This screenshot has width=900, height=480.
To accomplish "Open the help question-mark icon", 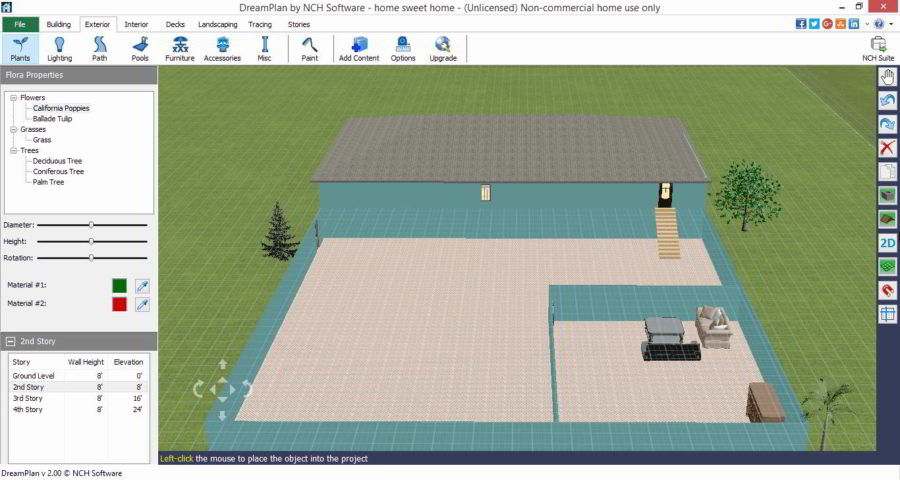I will pos(879,24).
